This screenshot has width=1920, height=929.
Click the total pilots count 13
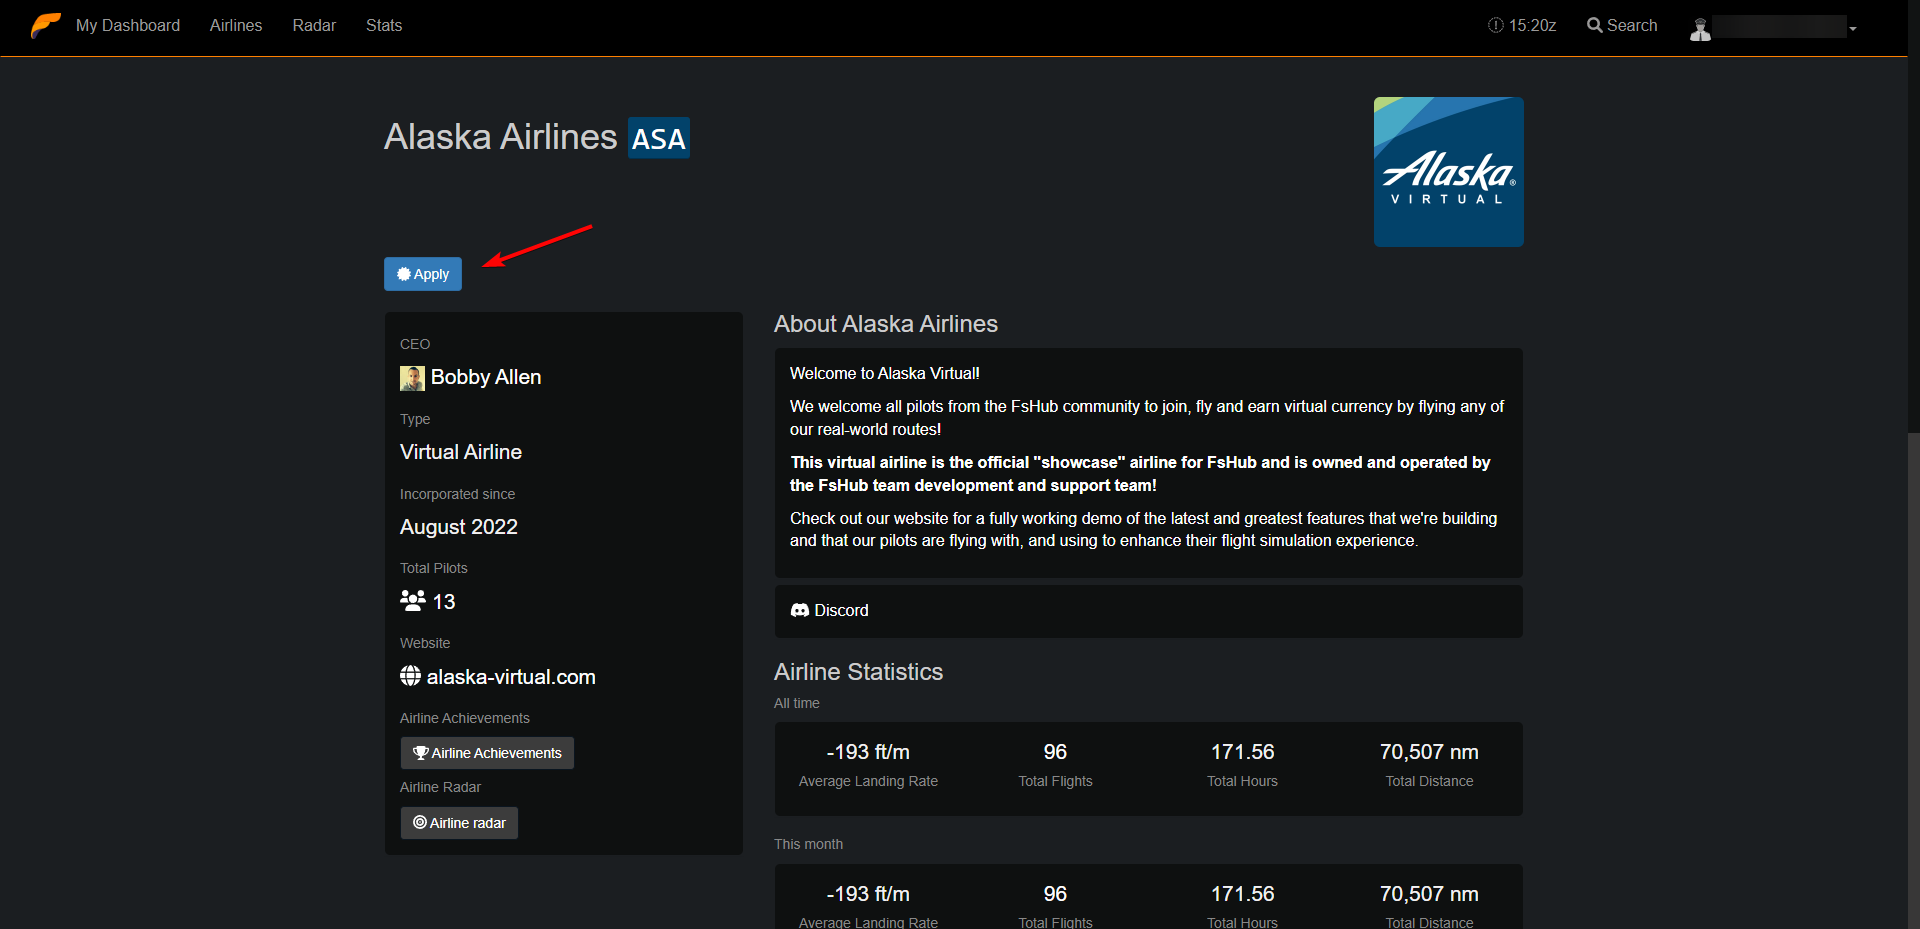(444, 602)
